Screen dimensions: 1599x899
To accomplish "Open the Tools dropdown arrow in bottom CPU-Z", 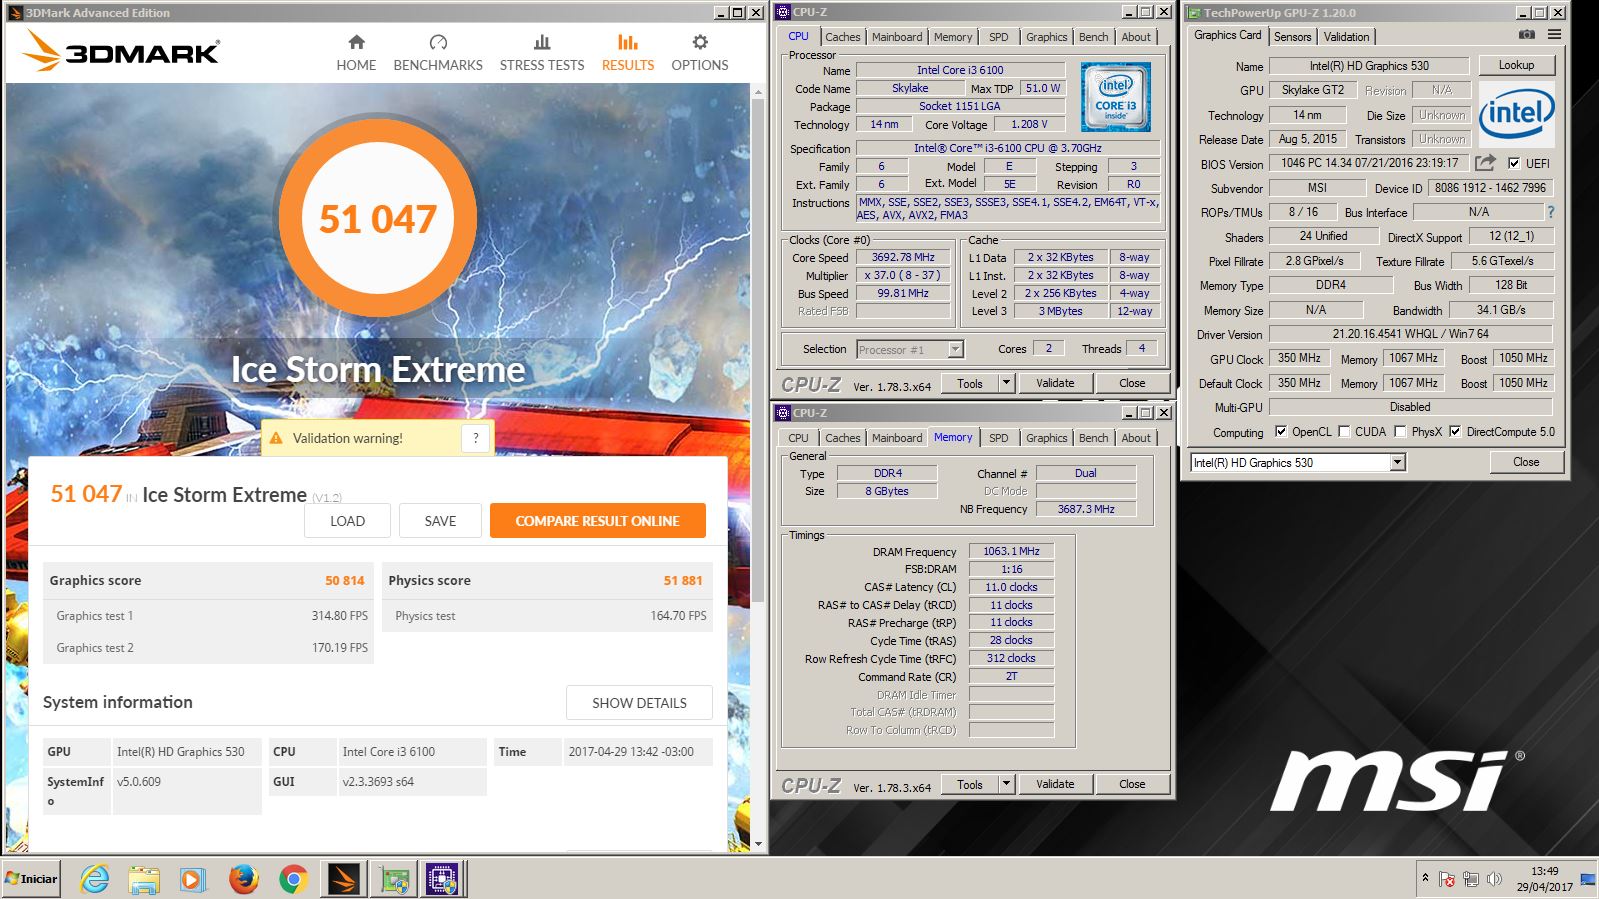I will (1006, 784).
